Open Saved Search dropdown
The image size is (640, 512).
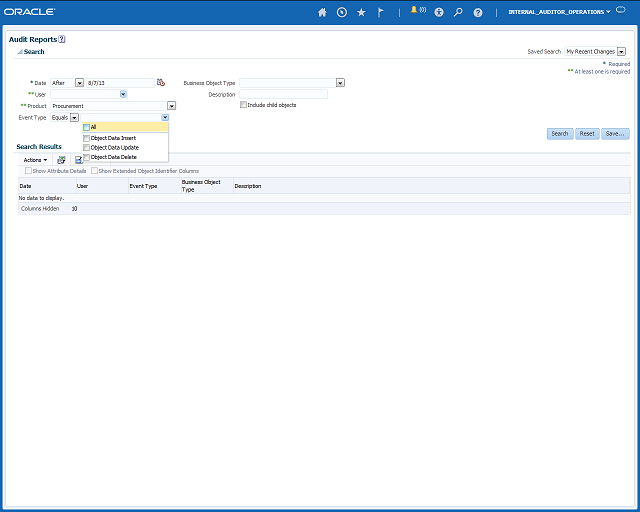621,51
